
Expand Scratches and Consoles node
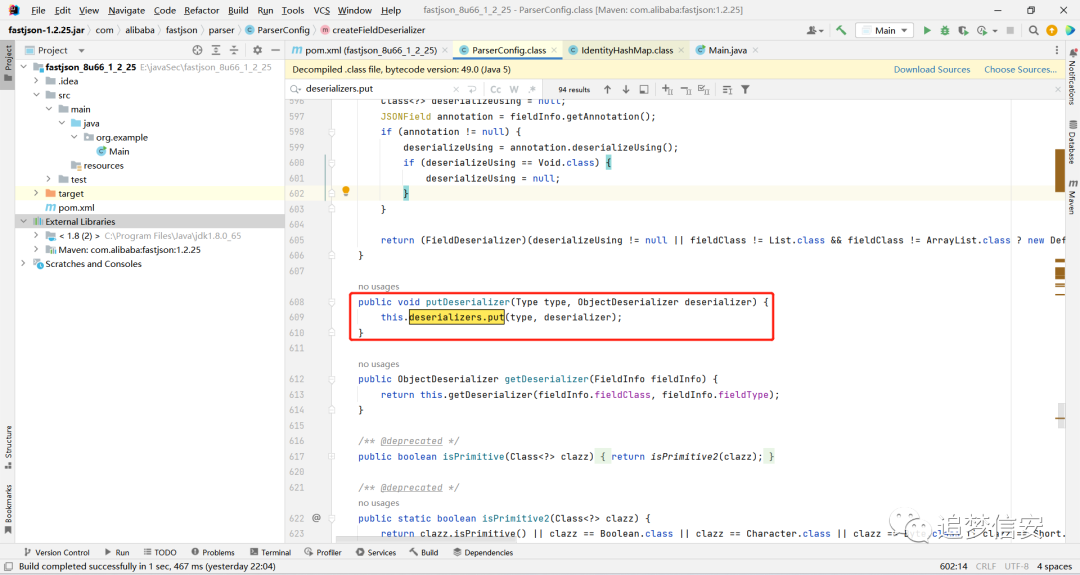(x=24, y=264)
